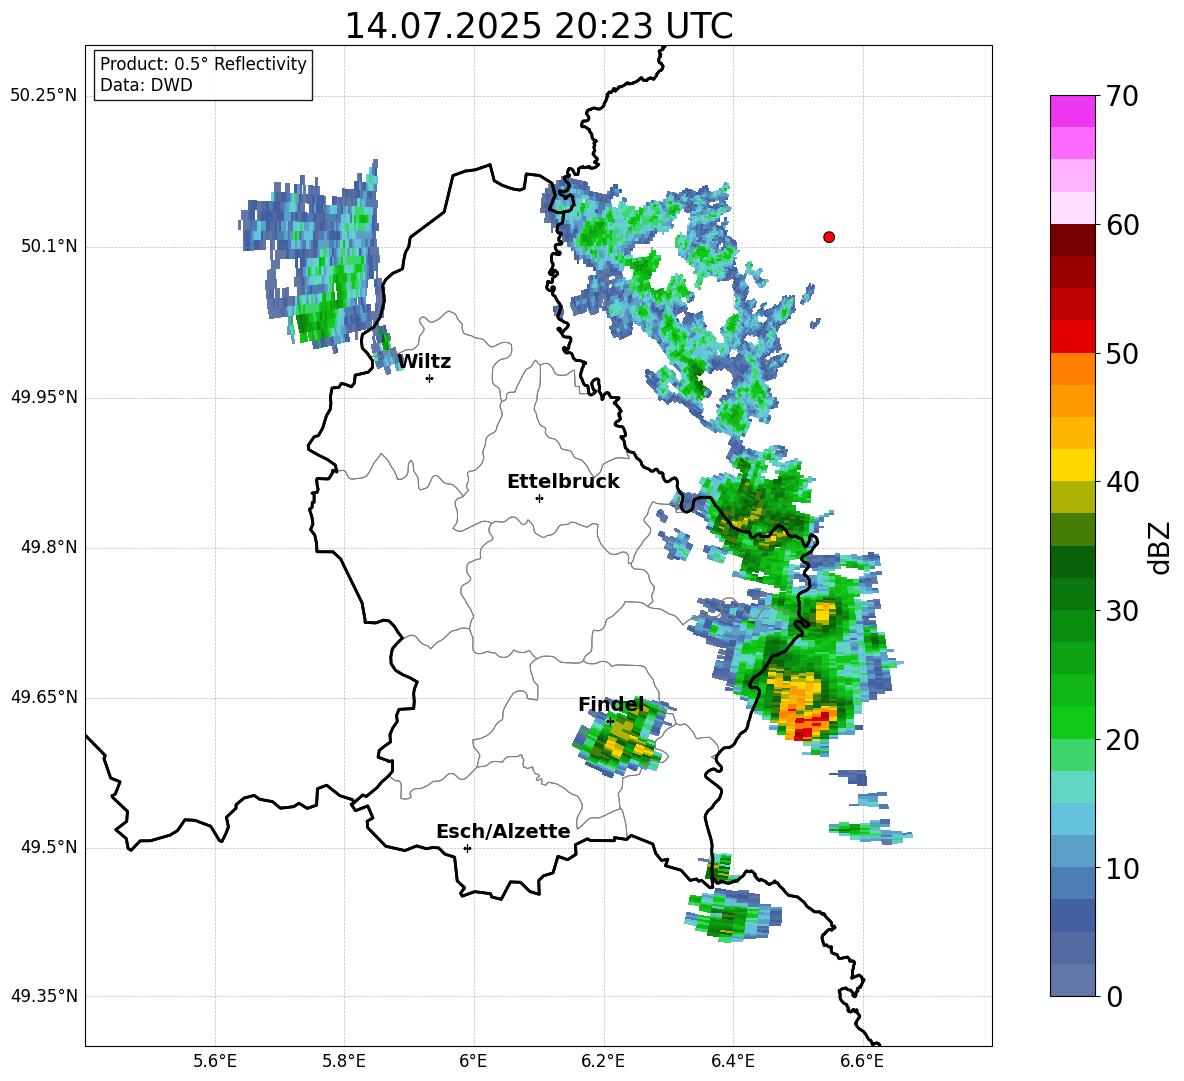This screenshot has width=1184, height=1081.
Task: Click the "Data: DWD" text
Action: [146, 85]
